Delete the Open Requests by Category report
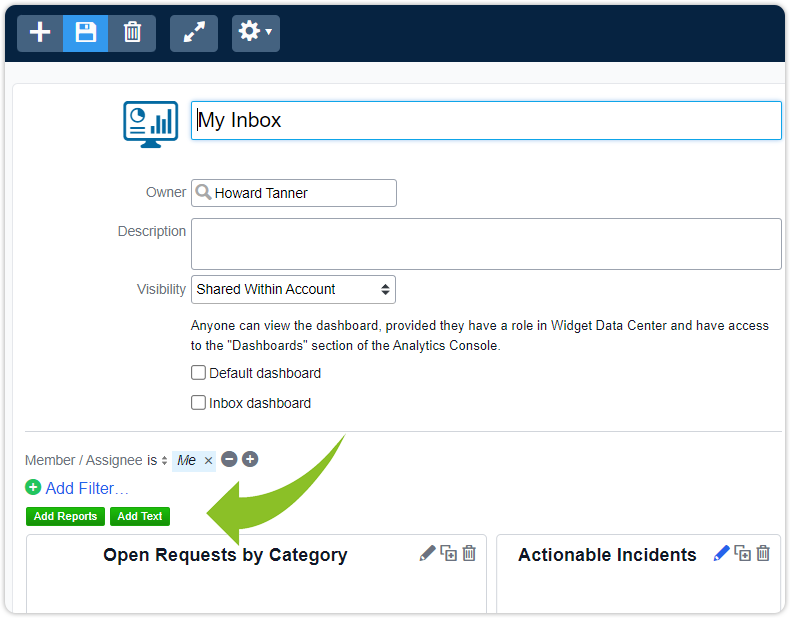The width and height of the screenshot is (790, 618). pos(469,553)
